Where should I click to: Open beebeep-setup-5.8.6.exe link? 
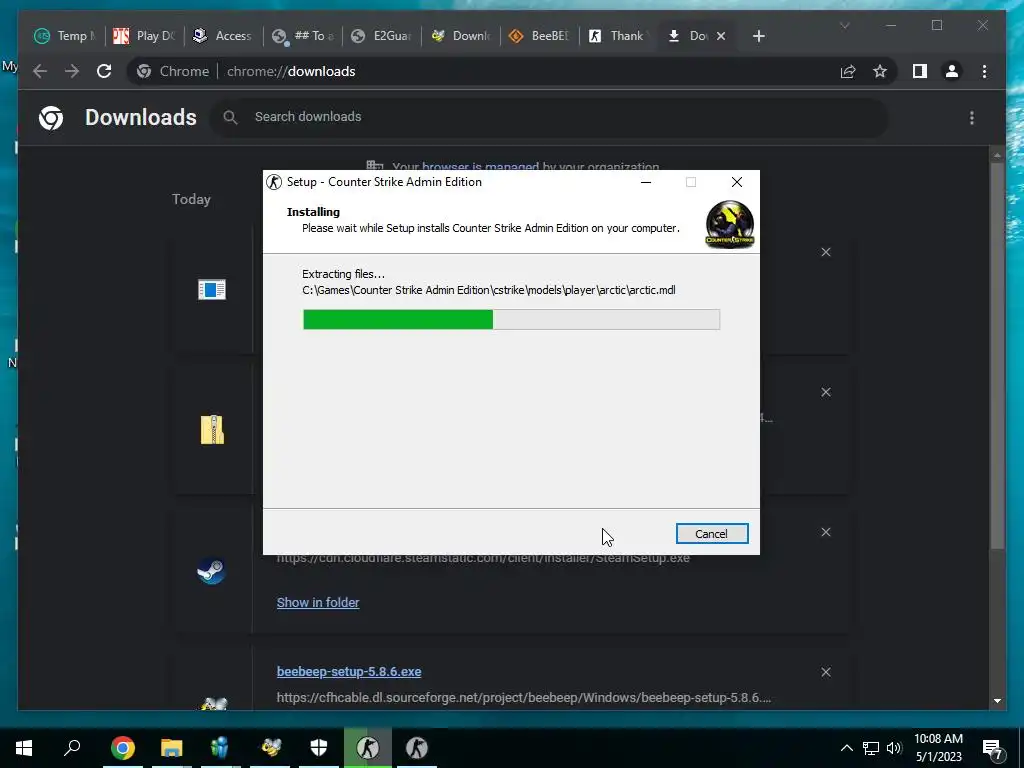349,671
